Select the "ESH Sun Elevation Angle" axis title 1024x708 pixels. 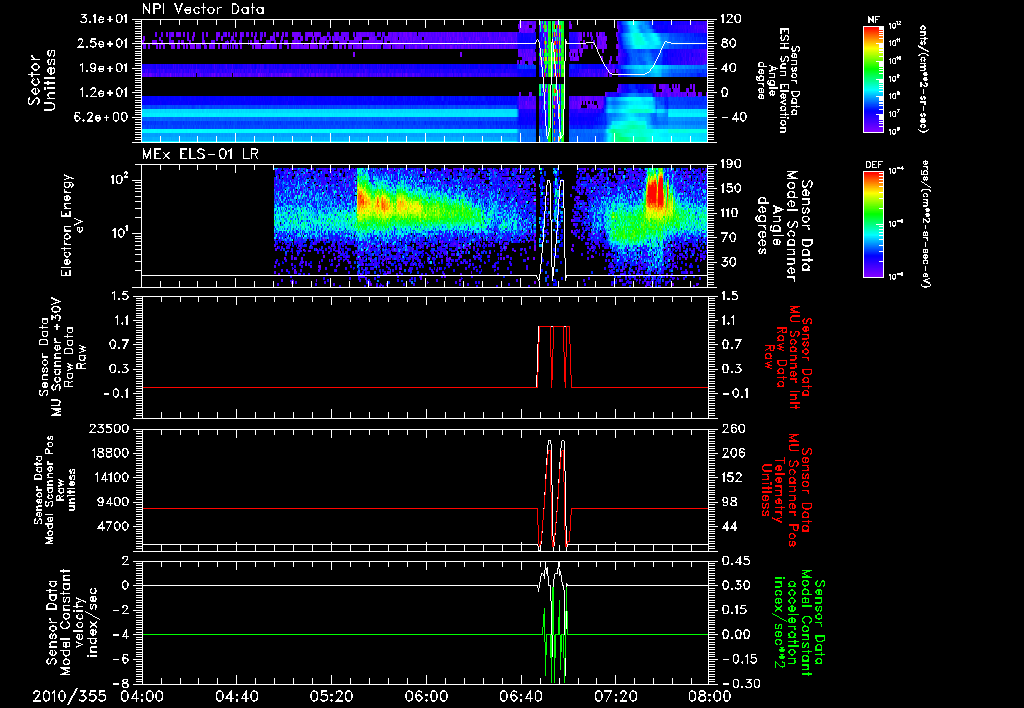[778, 80]
